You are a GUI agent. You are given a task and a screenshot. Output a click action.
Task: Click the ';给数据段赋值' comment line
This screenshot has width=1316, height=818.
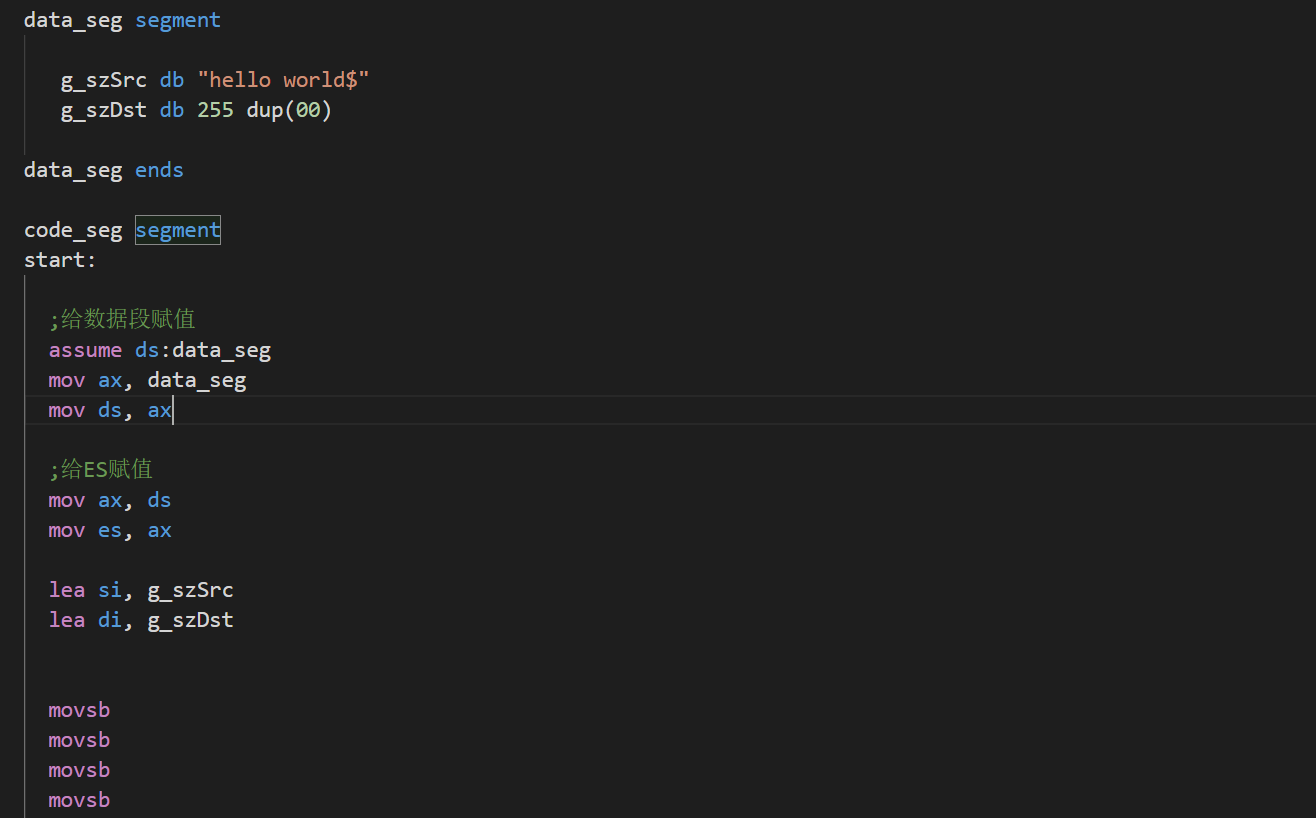(122, 320)
